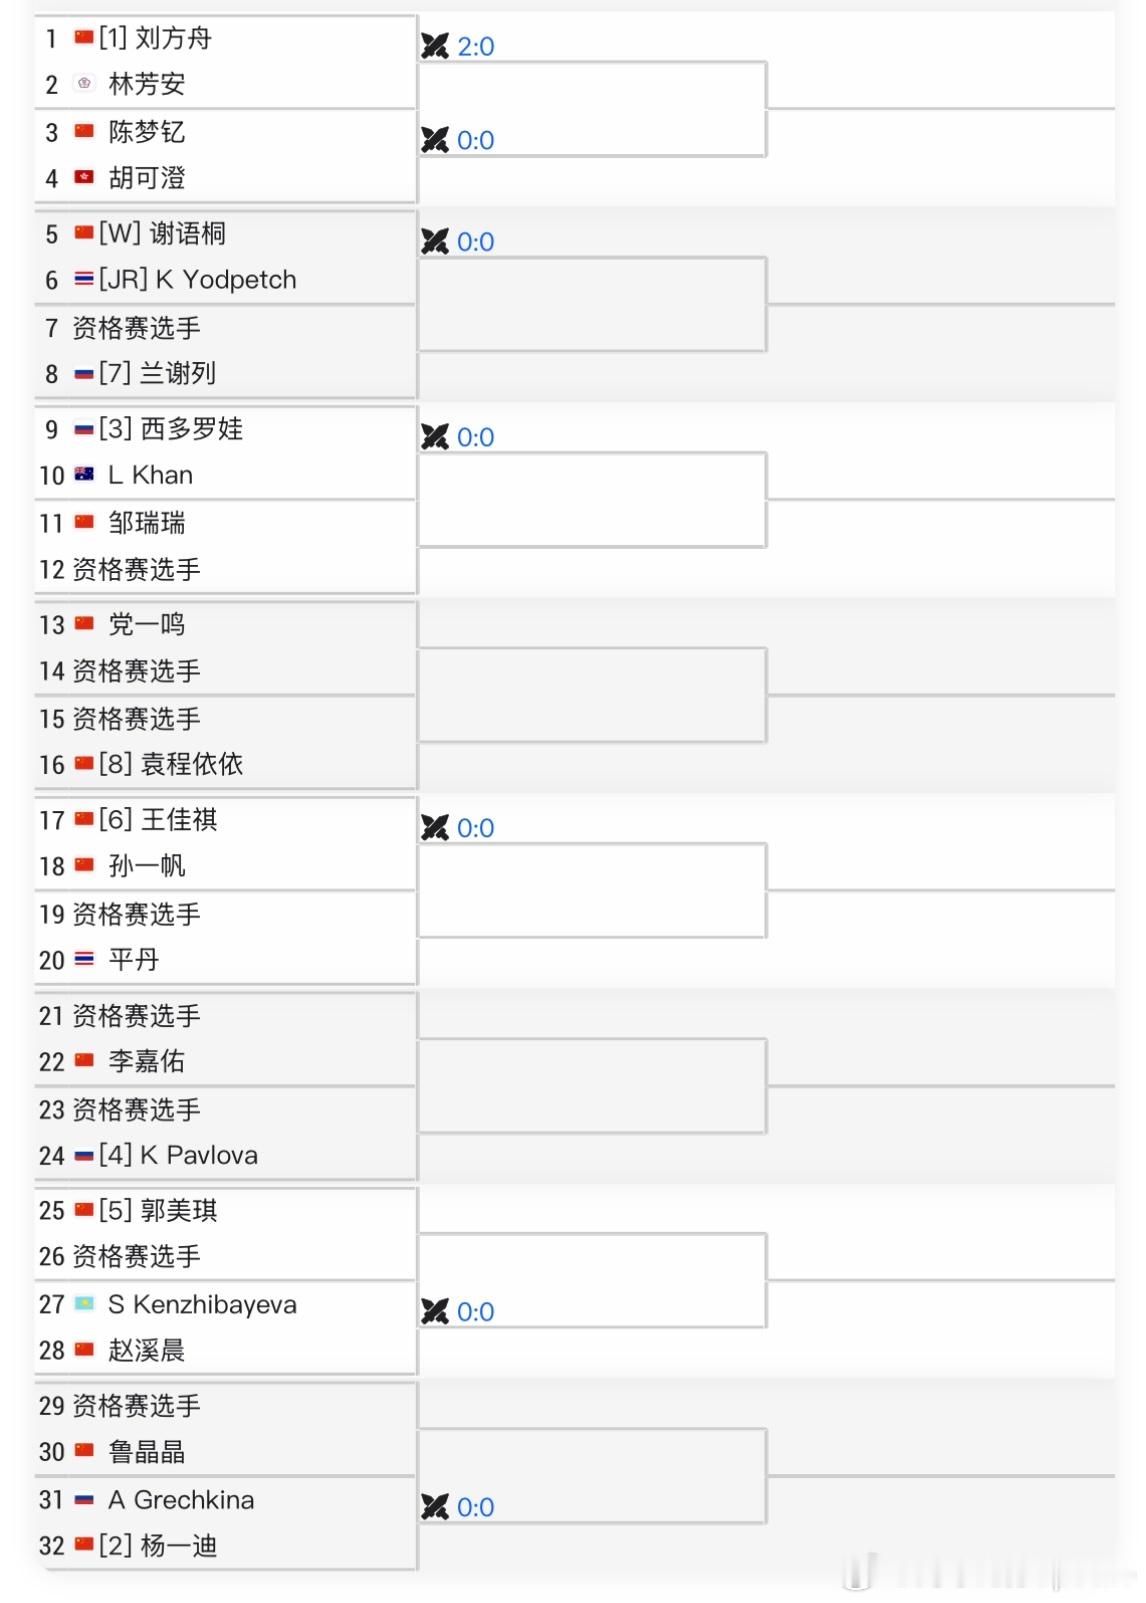Click the match icon for 谢语桐 vs K Yodpetch
This screenshot has height=1603, width=1146.
pyautogui.click(x=435, y=241)
